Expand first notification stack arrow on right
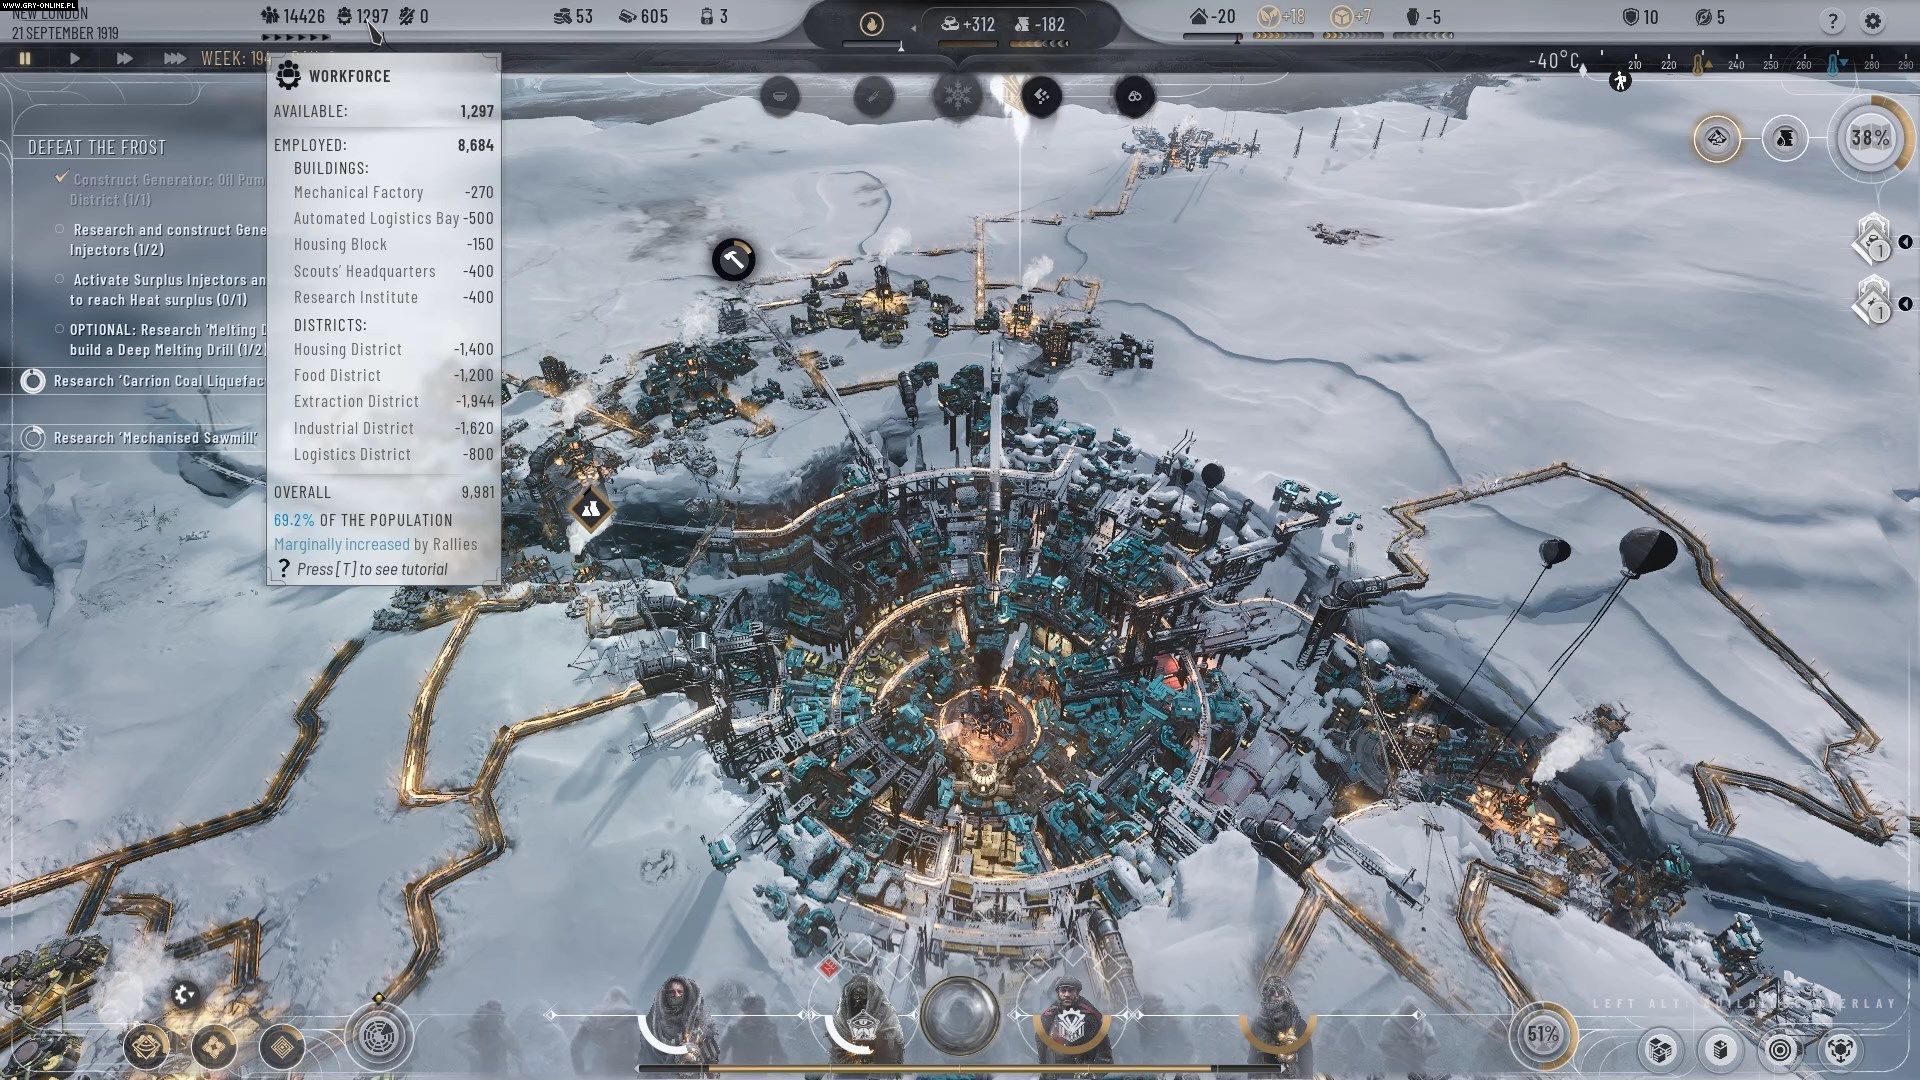Screen dimensions: 1920x1080 [x=1905, y=242]
